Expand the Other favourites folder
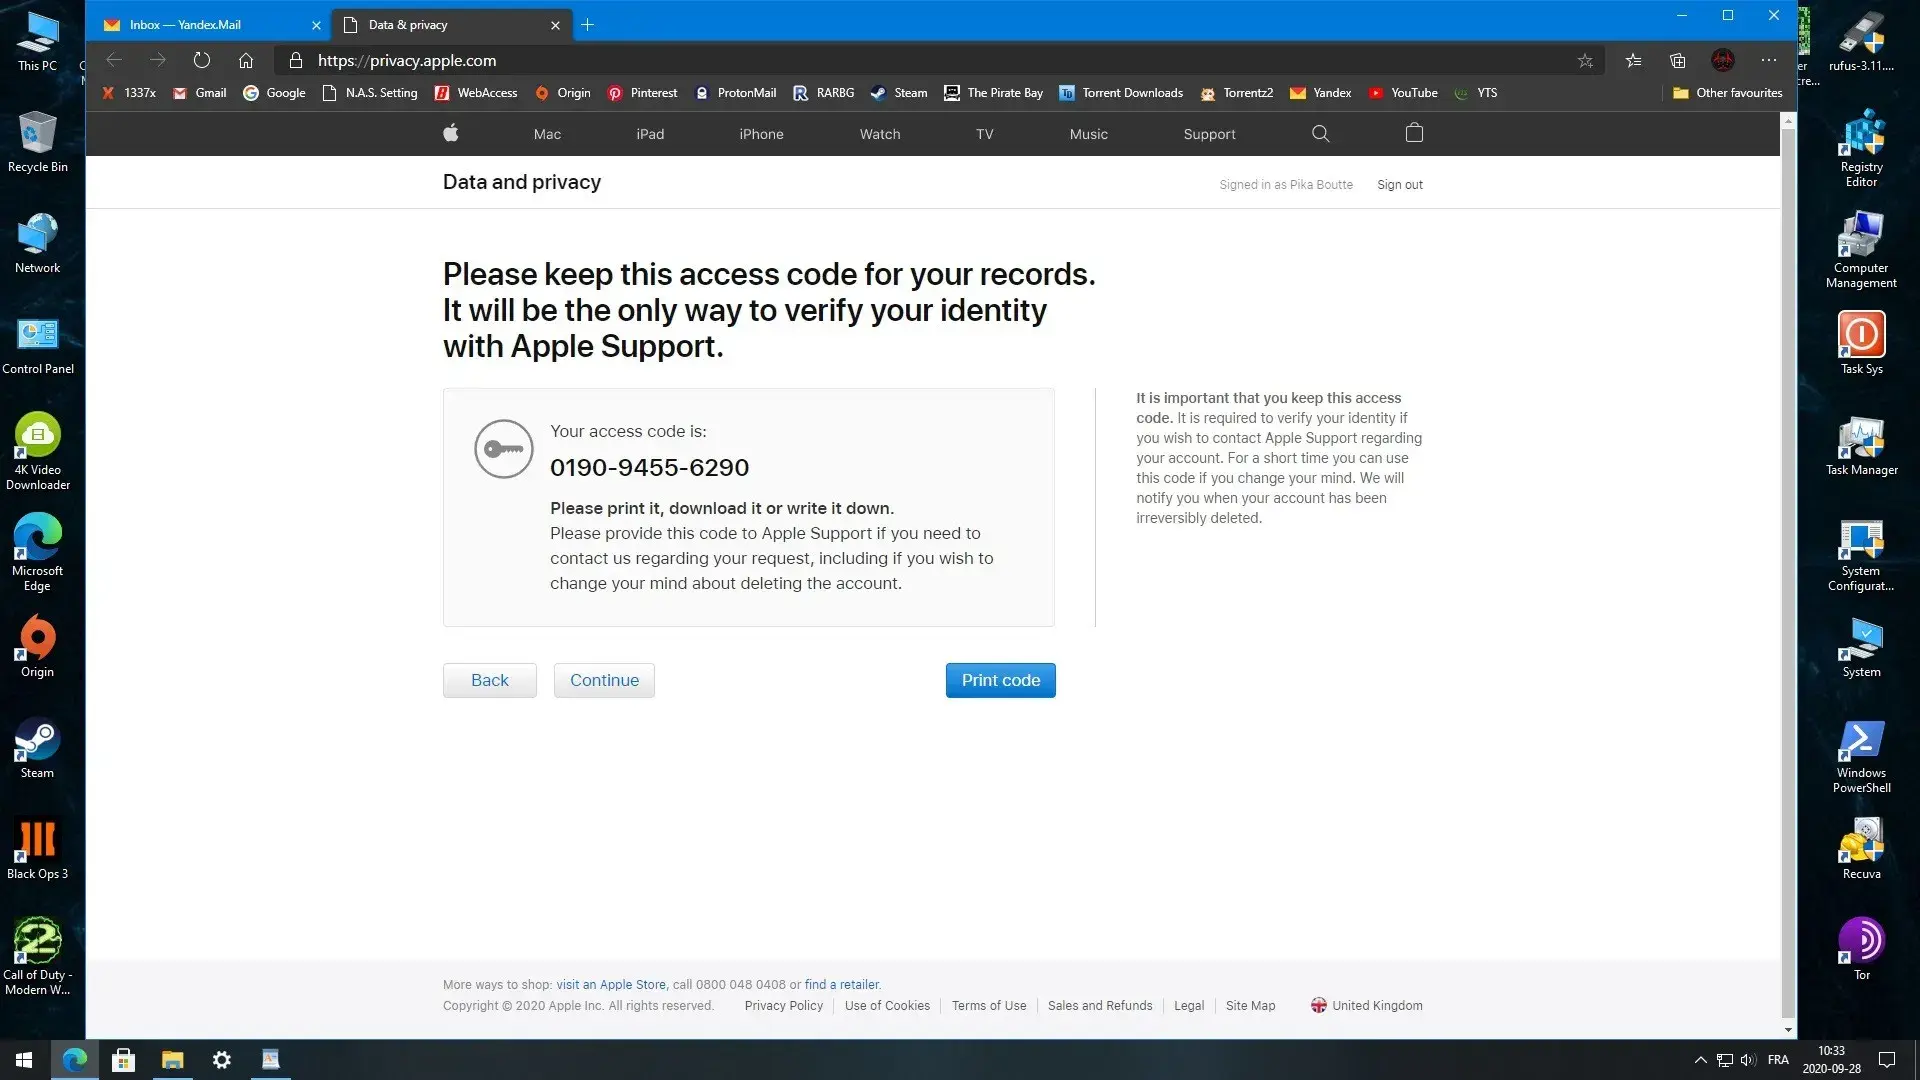The width and height of the screenshot is (1920, 1080). [1728, 93]
